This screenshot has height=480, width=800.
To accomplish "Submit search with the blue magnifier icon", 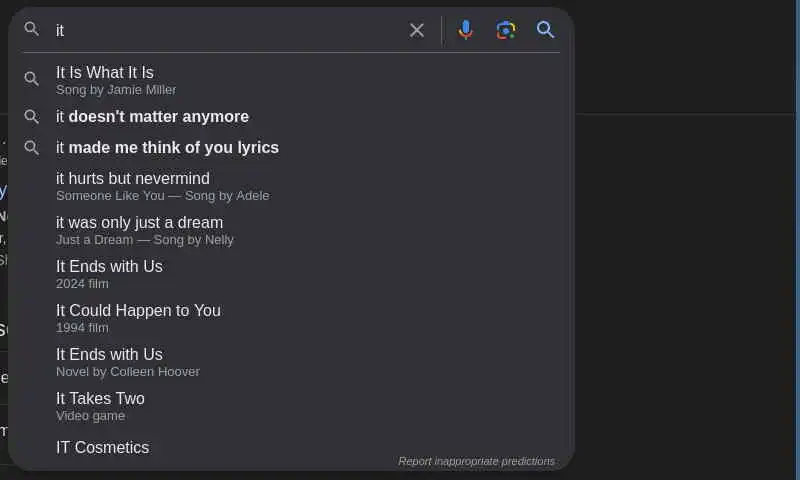I will point(545,30).
